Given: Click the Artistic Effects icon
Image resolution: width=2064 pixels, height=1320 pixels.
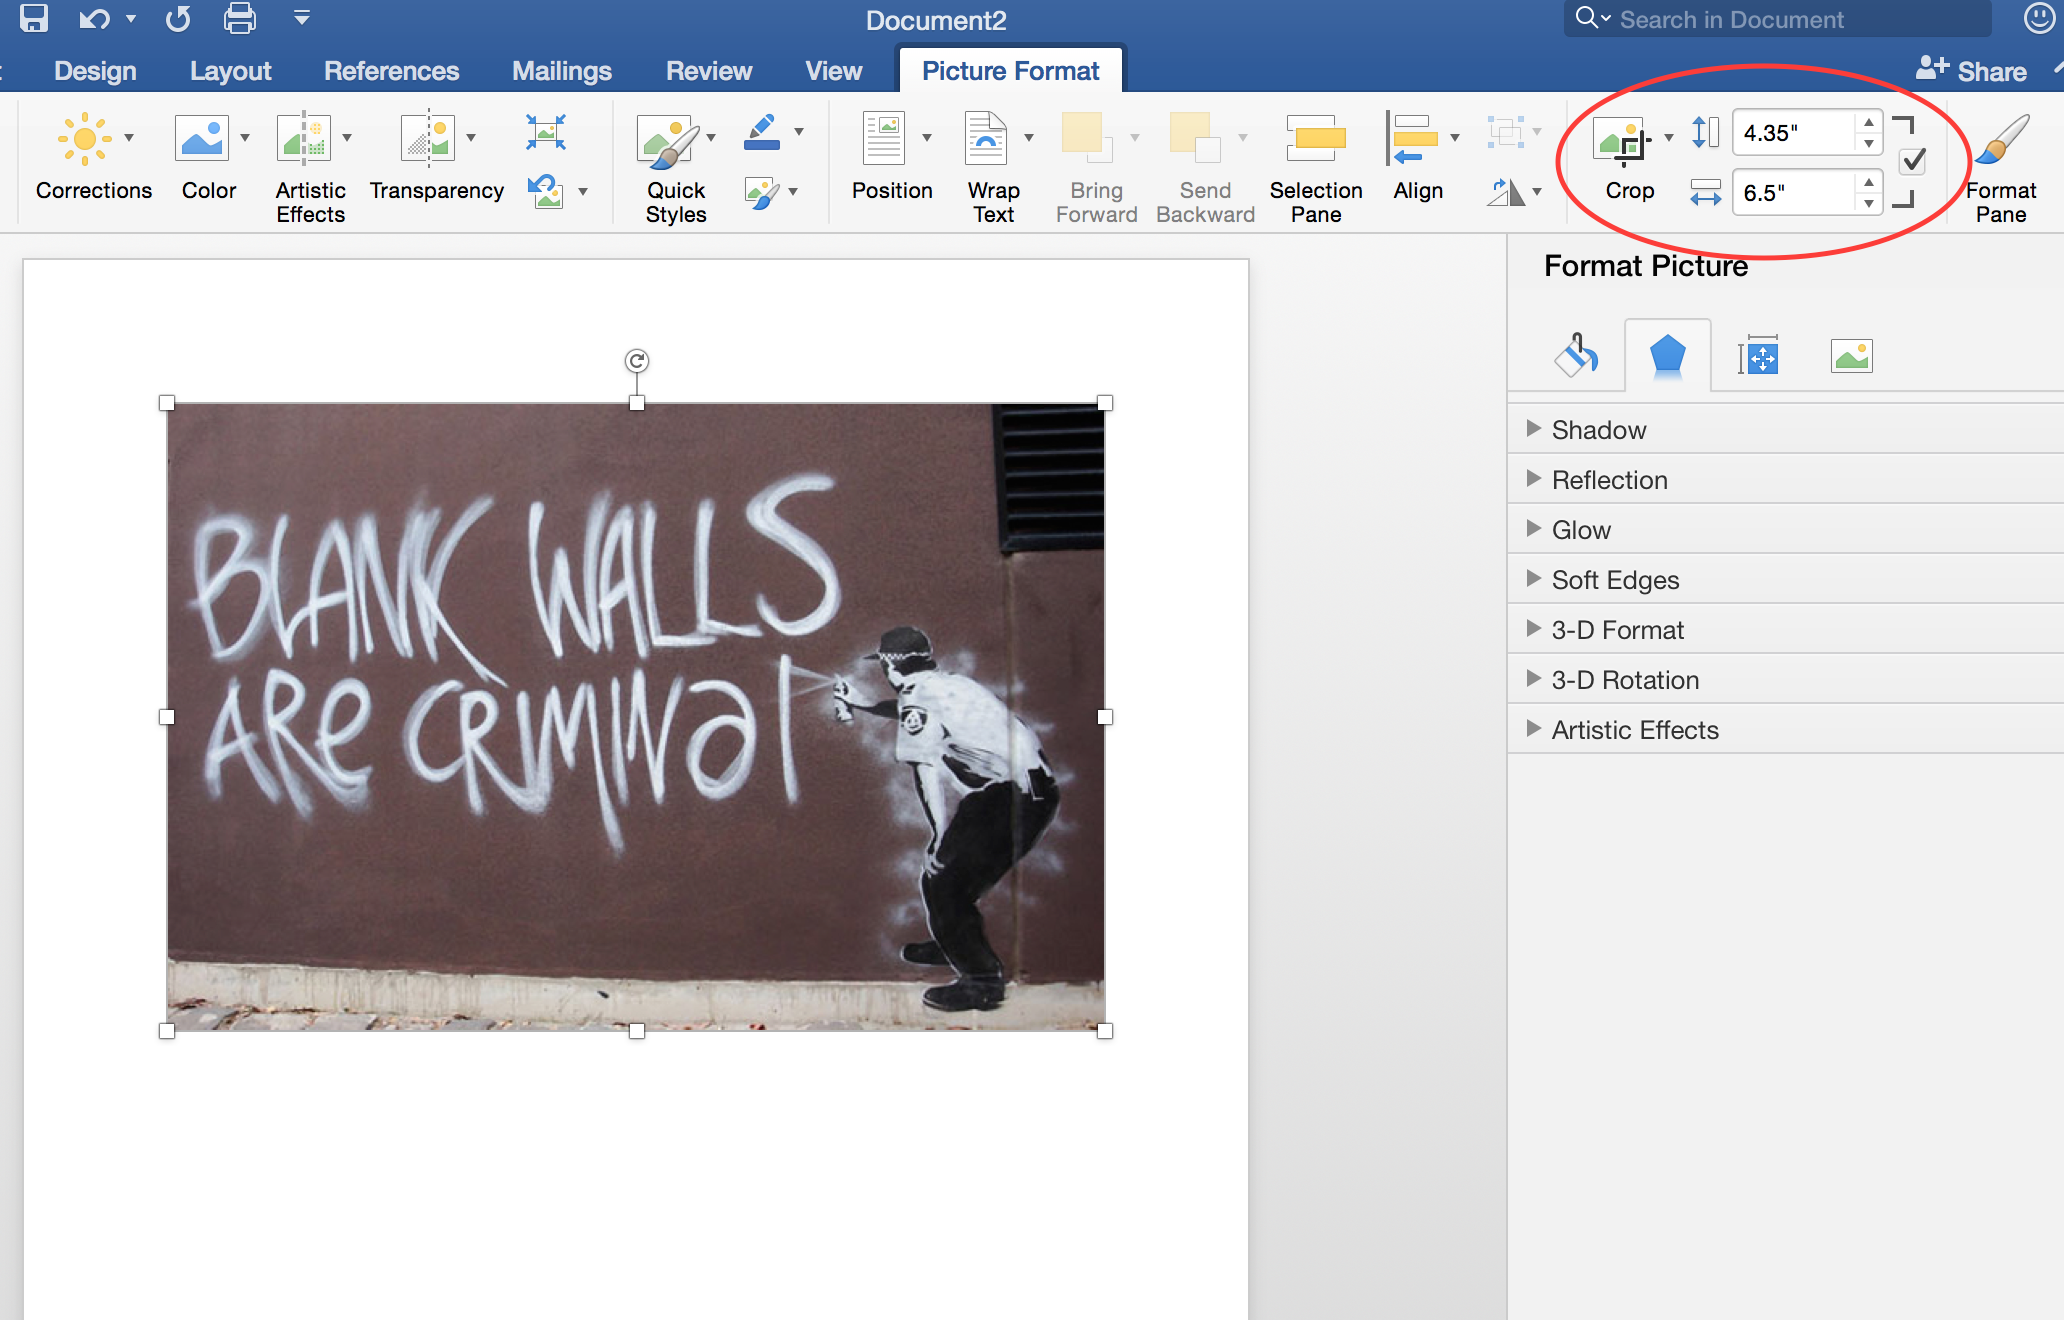Looking at the screenshot, I should coord(303,138).
